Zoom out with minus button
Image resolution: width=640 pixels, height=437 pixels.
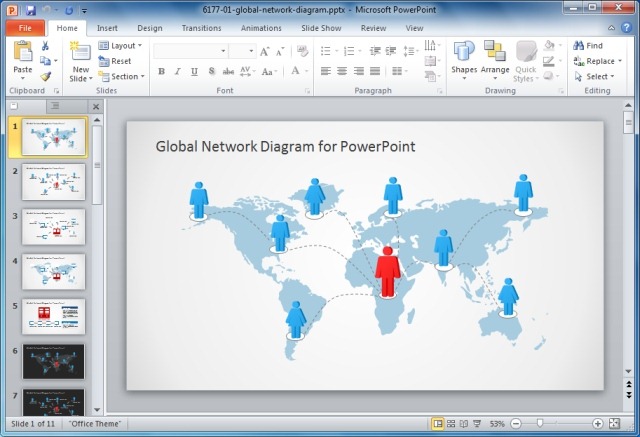[516, 424]
